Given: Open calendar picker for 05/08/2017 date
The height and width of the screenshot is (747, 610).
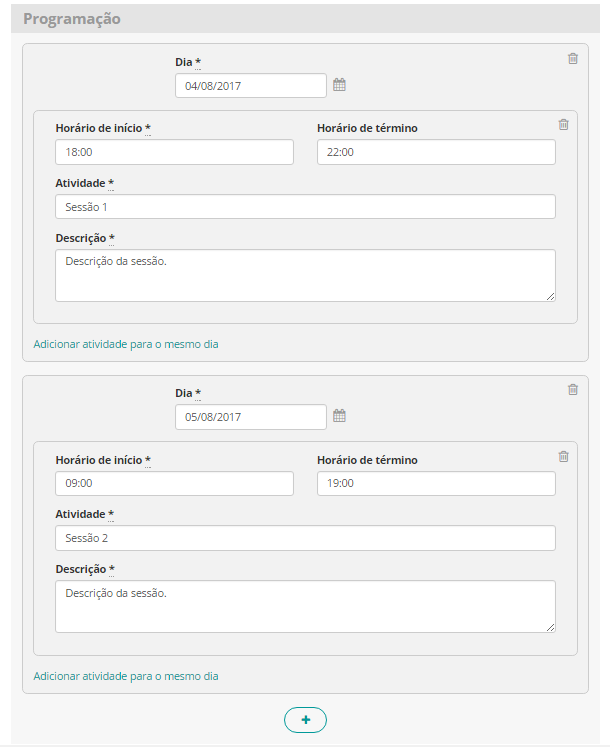Looking at the screenshot, I should [x=339, y=416].
